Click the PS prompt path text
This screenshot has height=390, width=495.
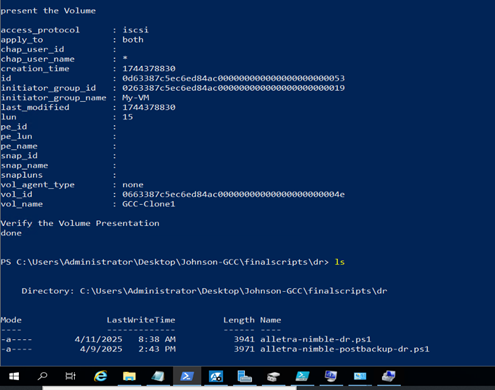point(165,262)
